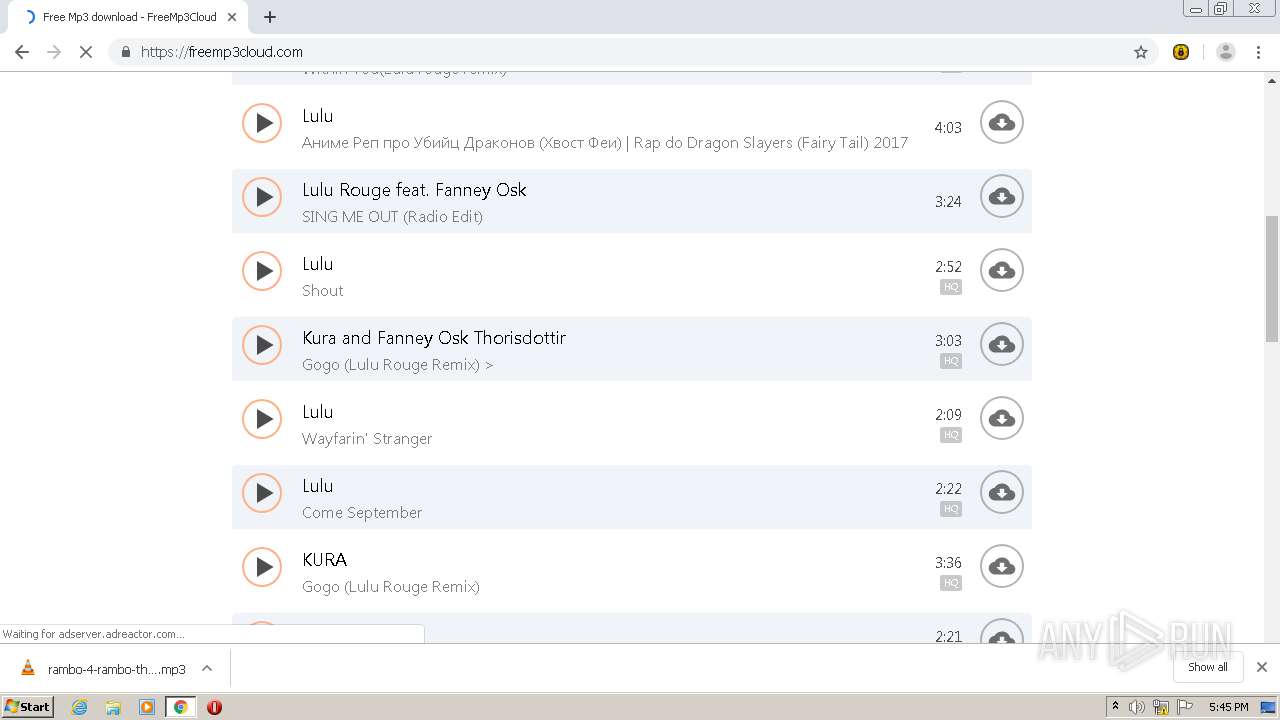The width and height of the screenshot is (1280, 720).
Task: Click HQ badge on Come September track
Action: 950,509
